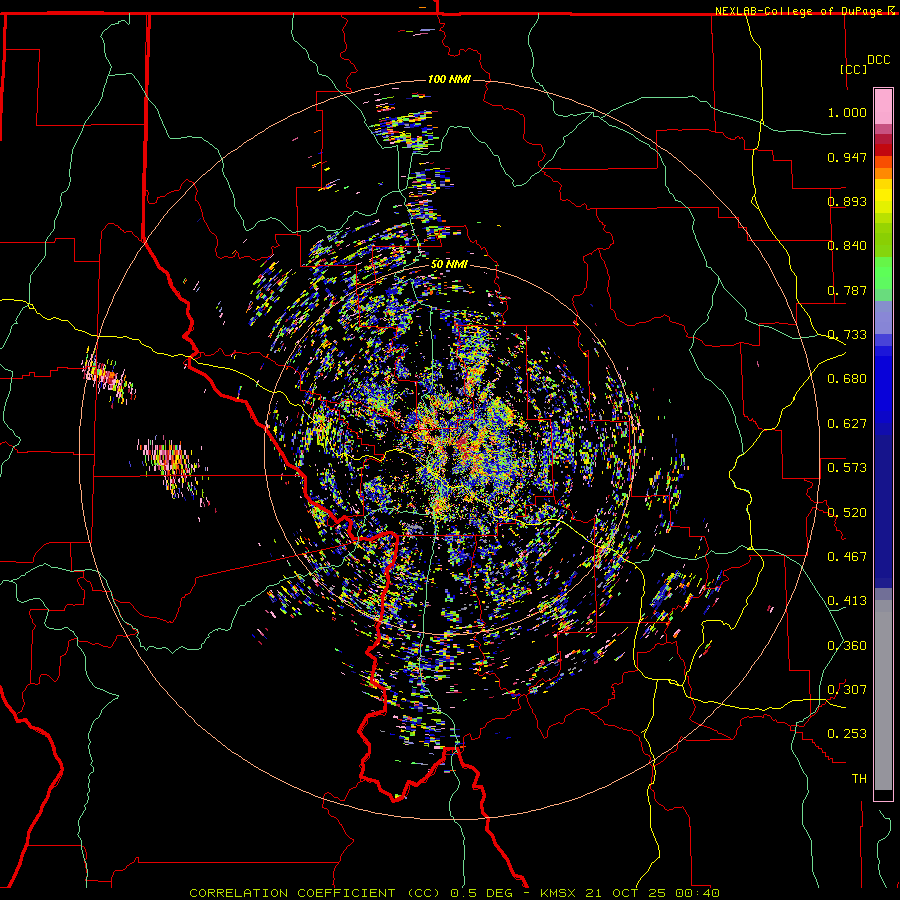900x900 pixels.
Task: Select the 1.000 scale value
Action: (x=847, y=112)
